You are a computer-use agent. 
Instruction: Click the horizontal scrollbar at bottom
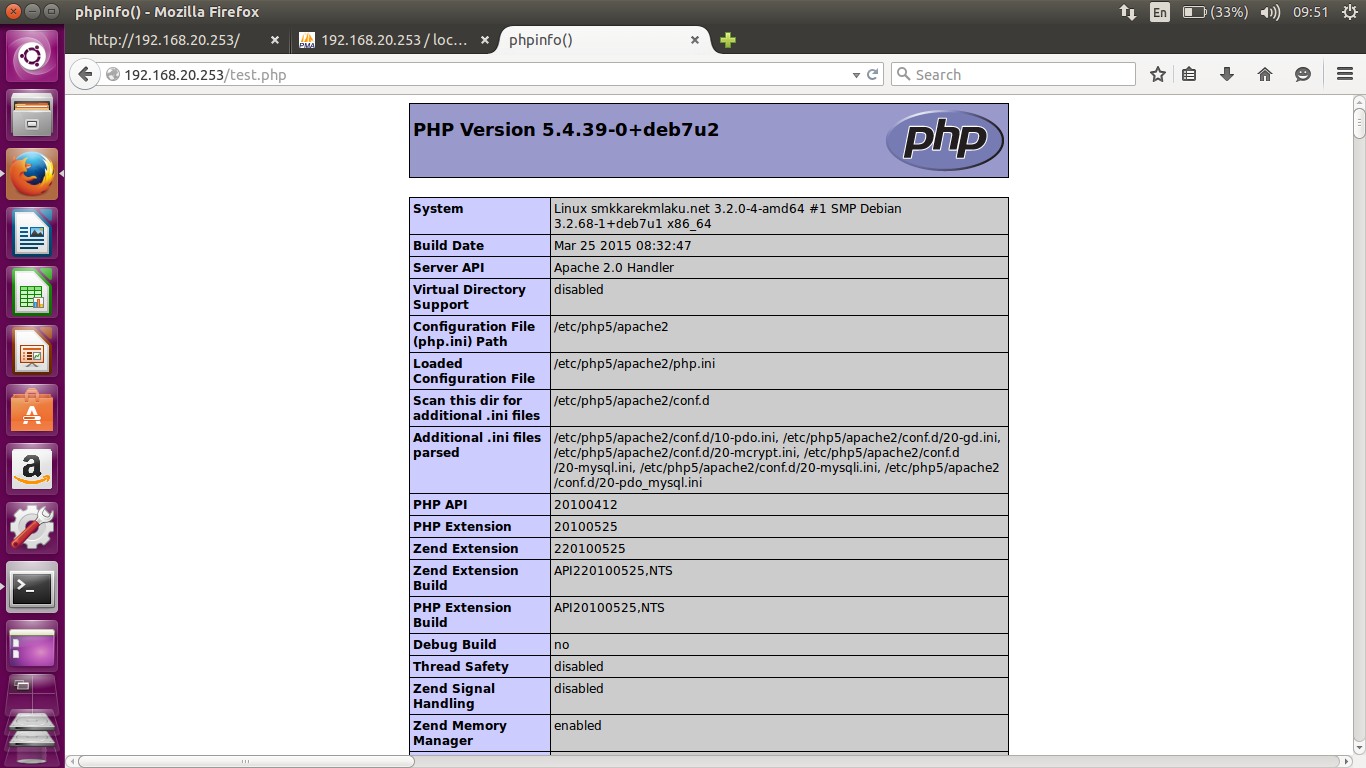pos(245,761)
